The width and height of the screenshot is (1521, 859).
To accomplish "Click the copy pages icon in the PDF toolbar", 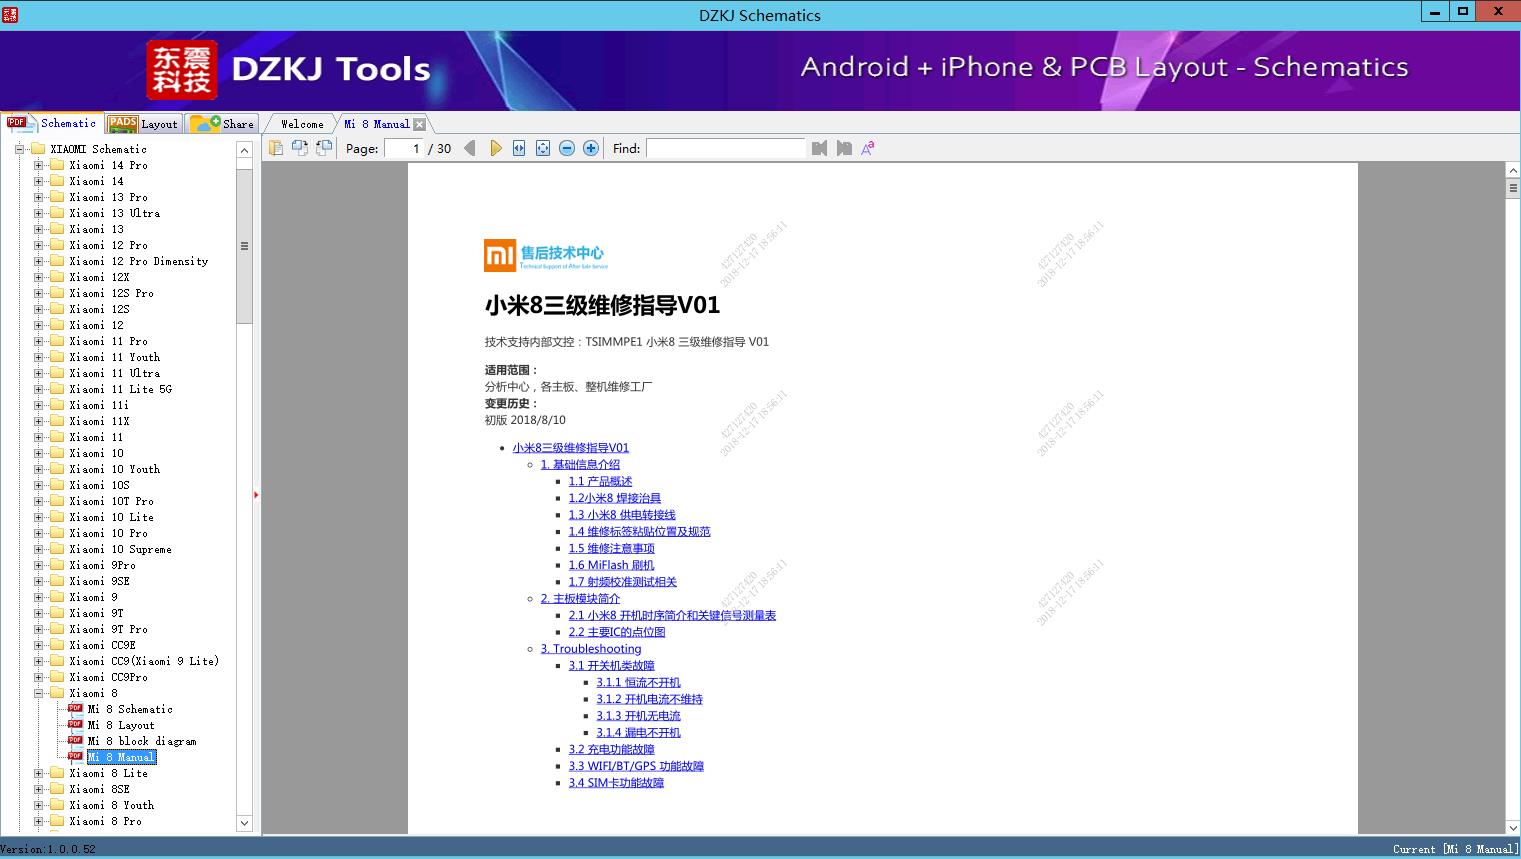I will [x=276, y=148].
